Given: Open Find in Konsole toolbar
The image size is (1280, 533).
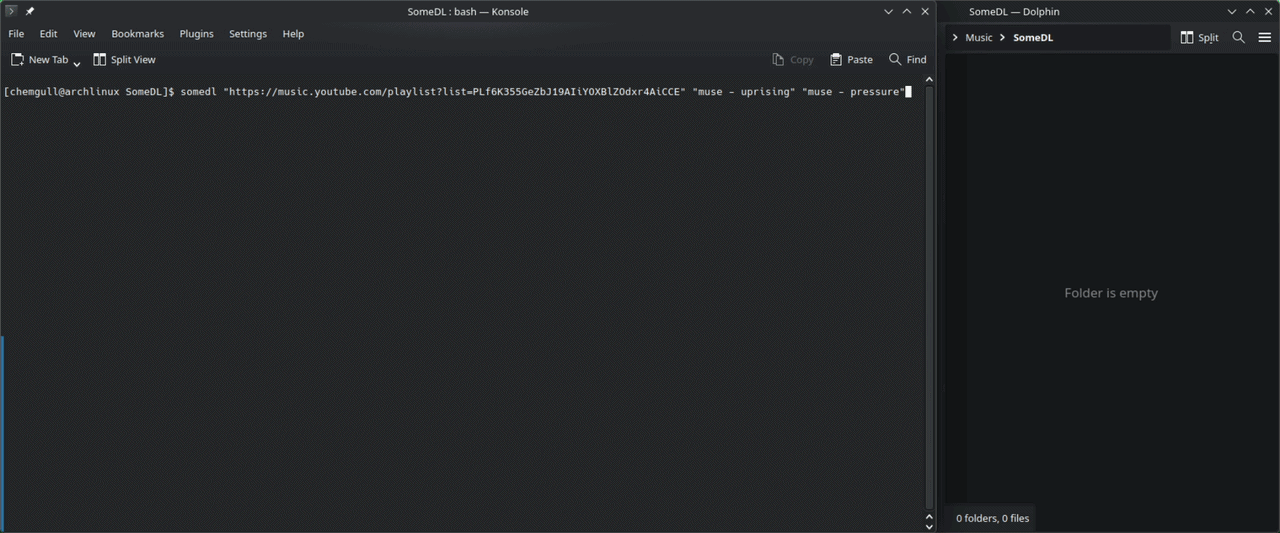Looking at the screenshot, I should [908, 60].
